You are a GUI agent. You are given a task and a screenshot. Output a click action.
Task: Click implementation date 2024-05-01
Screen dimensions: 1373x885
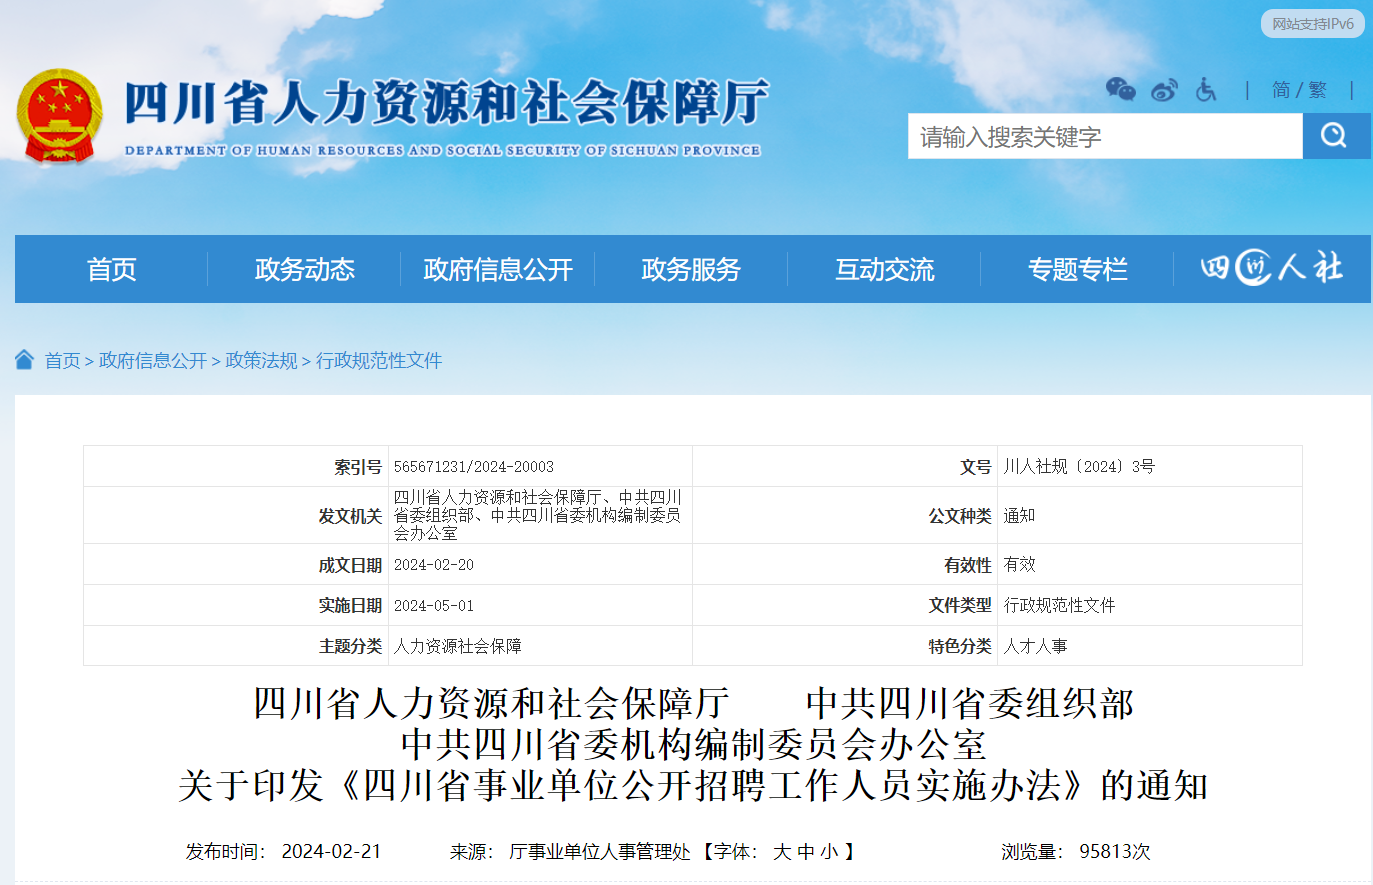[x=434, y=606]
